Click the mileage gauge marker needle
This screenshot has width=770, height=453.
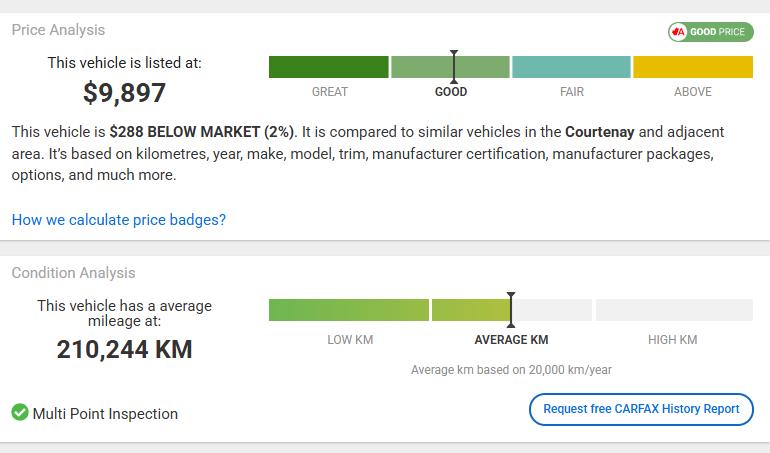pyautogui.click(x=511, y=310)
